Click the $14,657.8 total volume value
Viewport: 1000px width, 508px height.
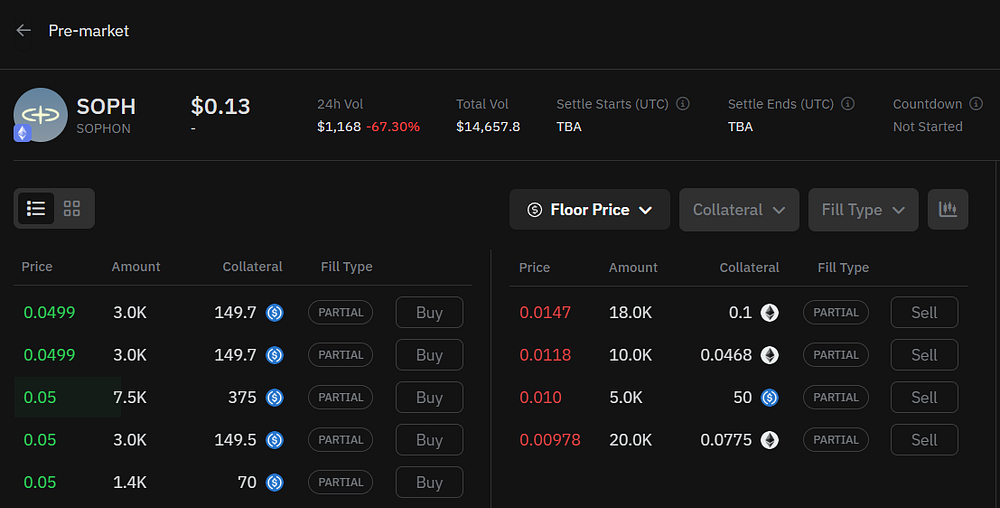488,127
